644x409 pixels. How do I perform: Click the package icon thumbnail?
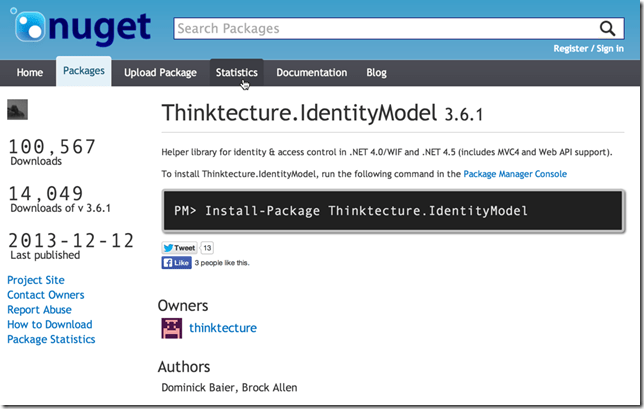point(17,109)
